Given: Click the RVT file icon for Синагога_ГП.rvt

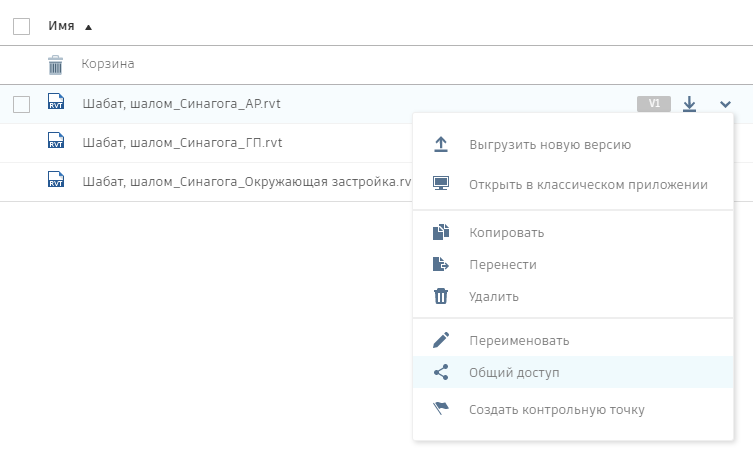Looking at the screenshot, I should pos(56,143).
